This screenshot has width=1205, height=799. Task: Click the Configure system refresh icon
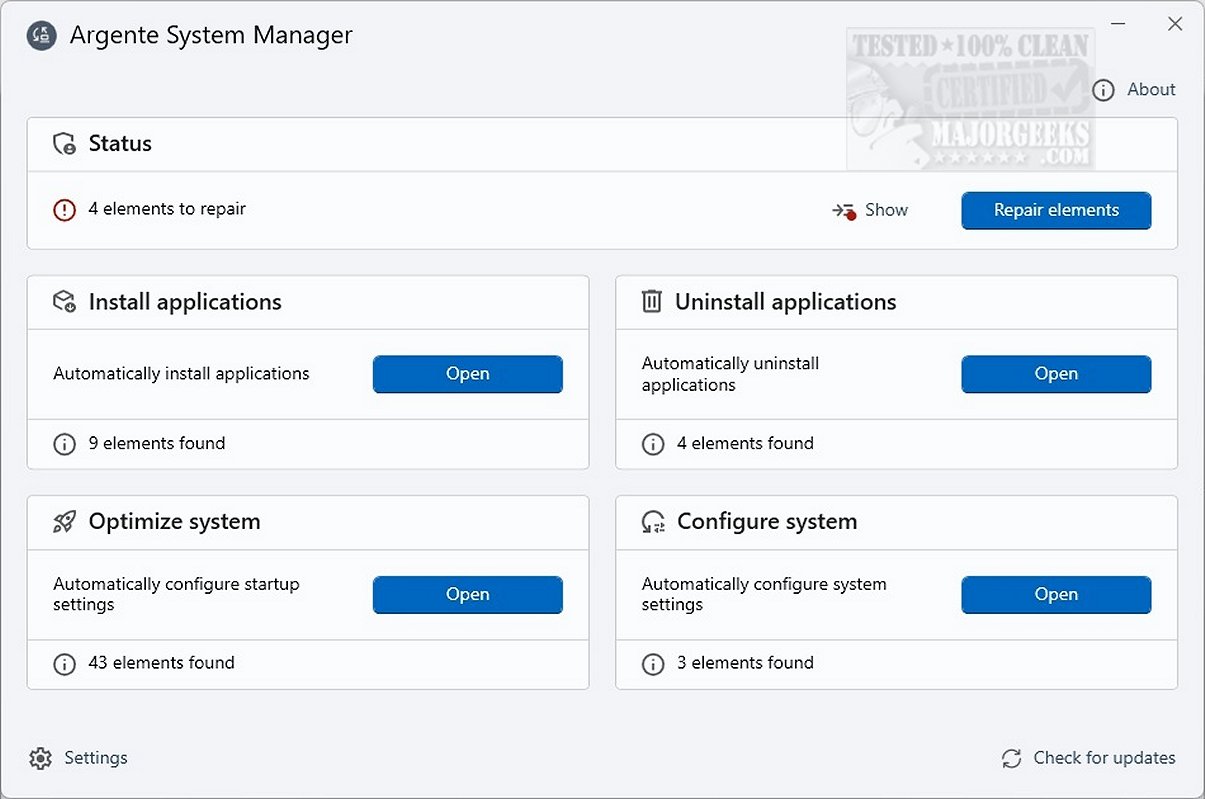[x=653, y=522]
